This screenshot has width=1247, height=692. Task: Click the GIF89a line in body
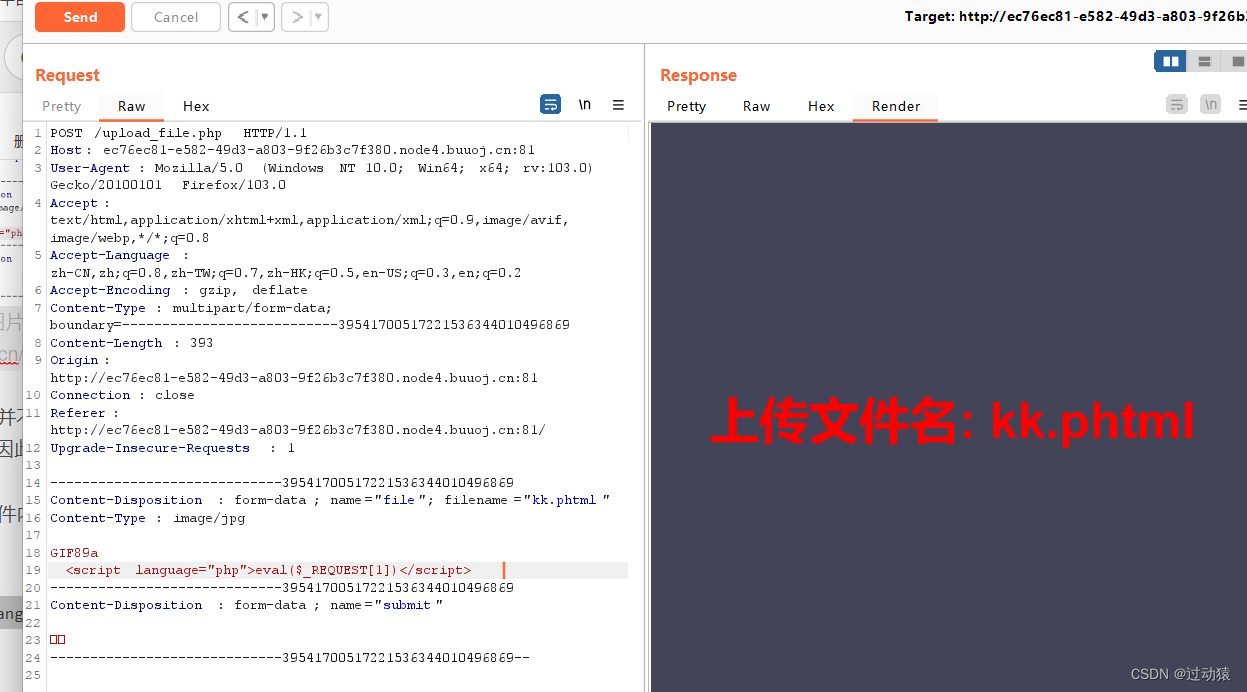tap(74, 553)
